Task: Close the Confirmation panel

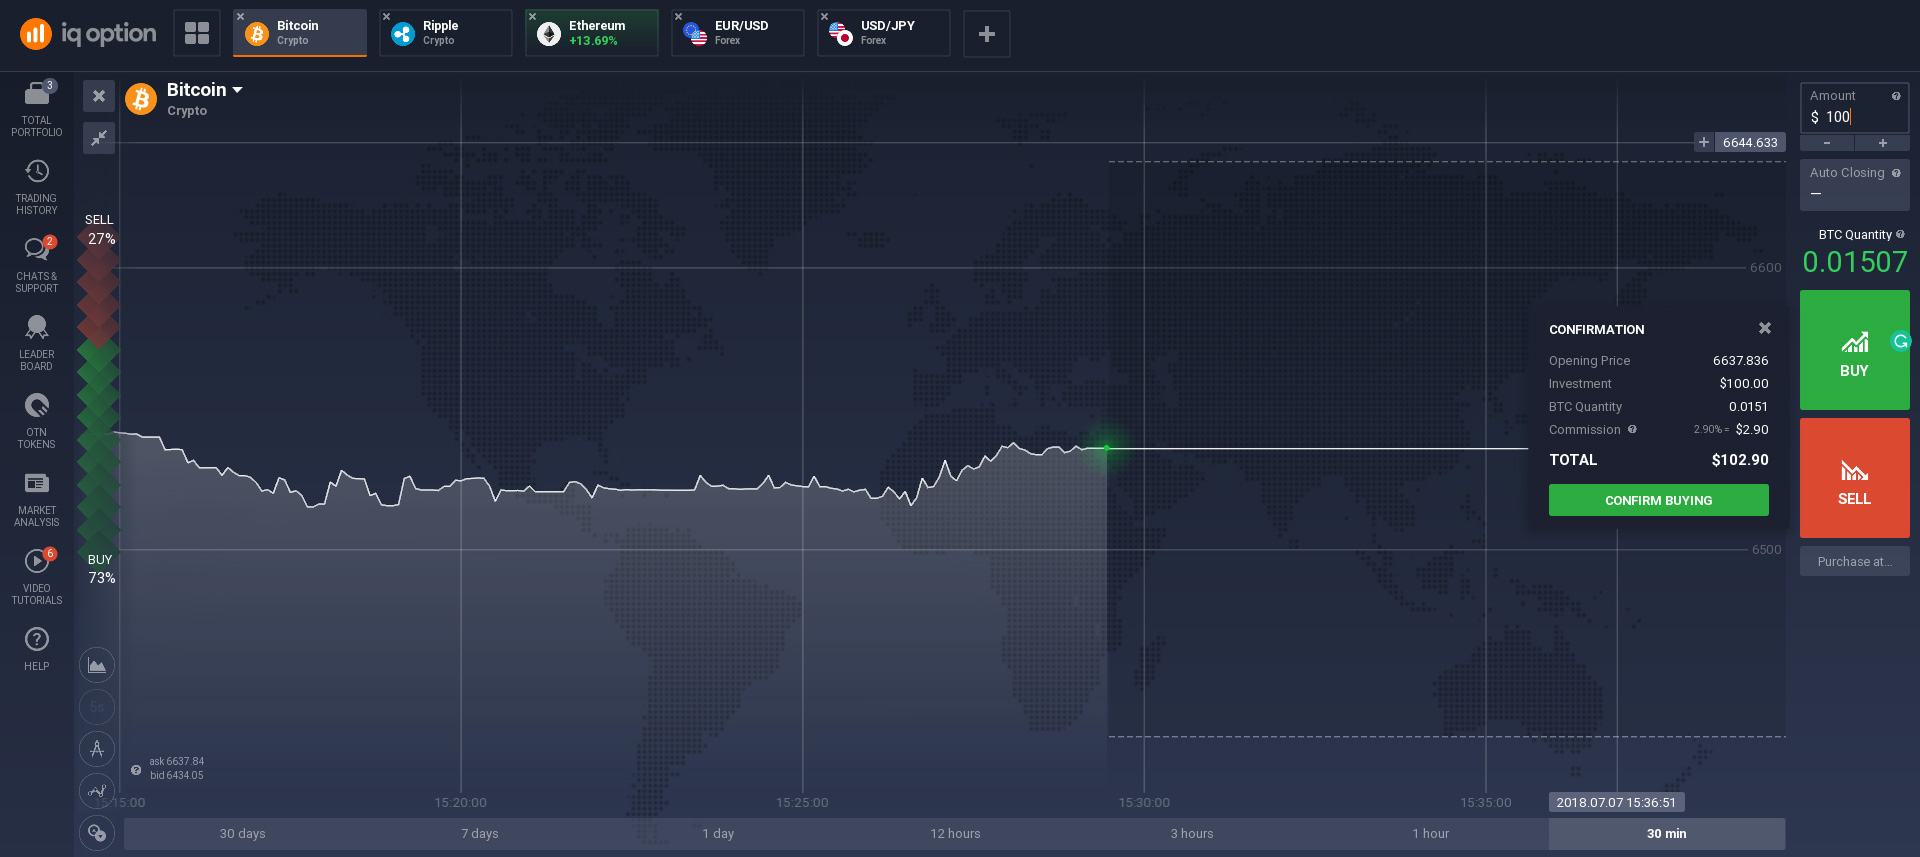Action: pos(1765,328)
